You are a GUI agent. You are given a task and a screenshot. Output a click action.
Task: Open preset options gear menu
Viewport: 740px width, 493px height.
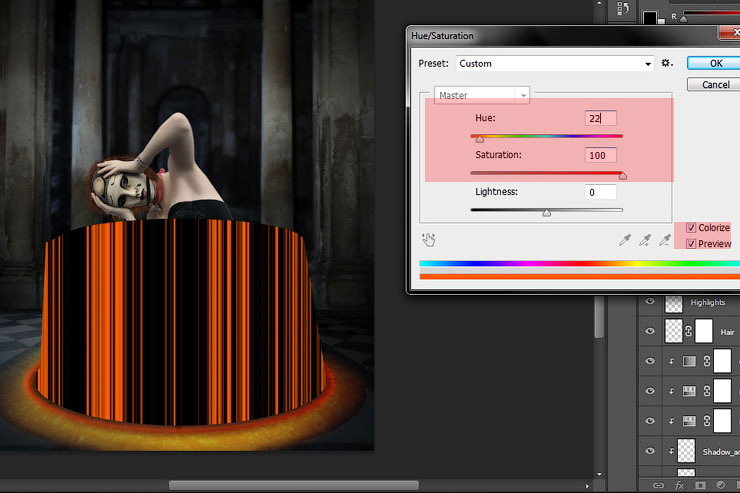click(667, 63)
